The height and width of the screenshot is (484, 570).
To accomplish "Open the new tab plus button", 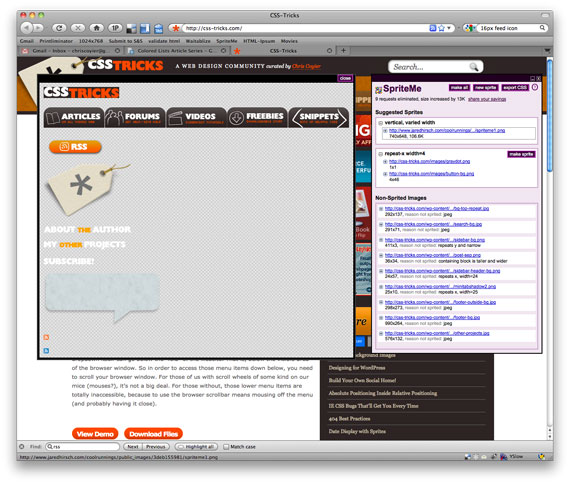I will pyautogui.click(x=343, y=51).
